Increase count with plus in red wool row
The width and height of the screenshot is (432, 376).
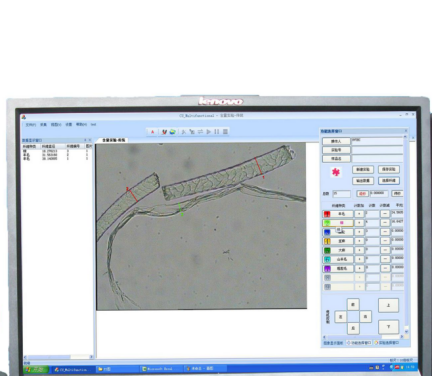click(x=359, y=214)
